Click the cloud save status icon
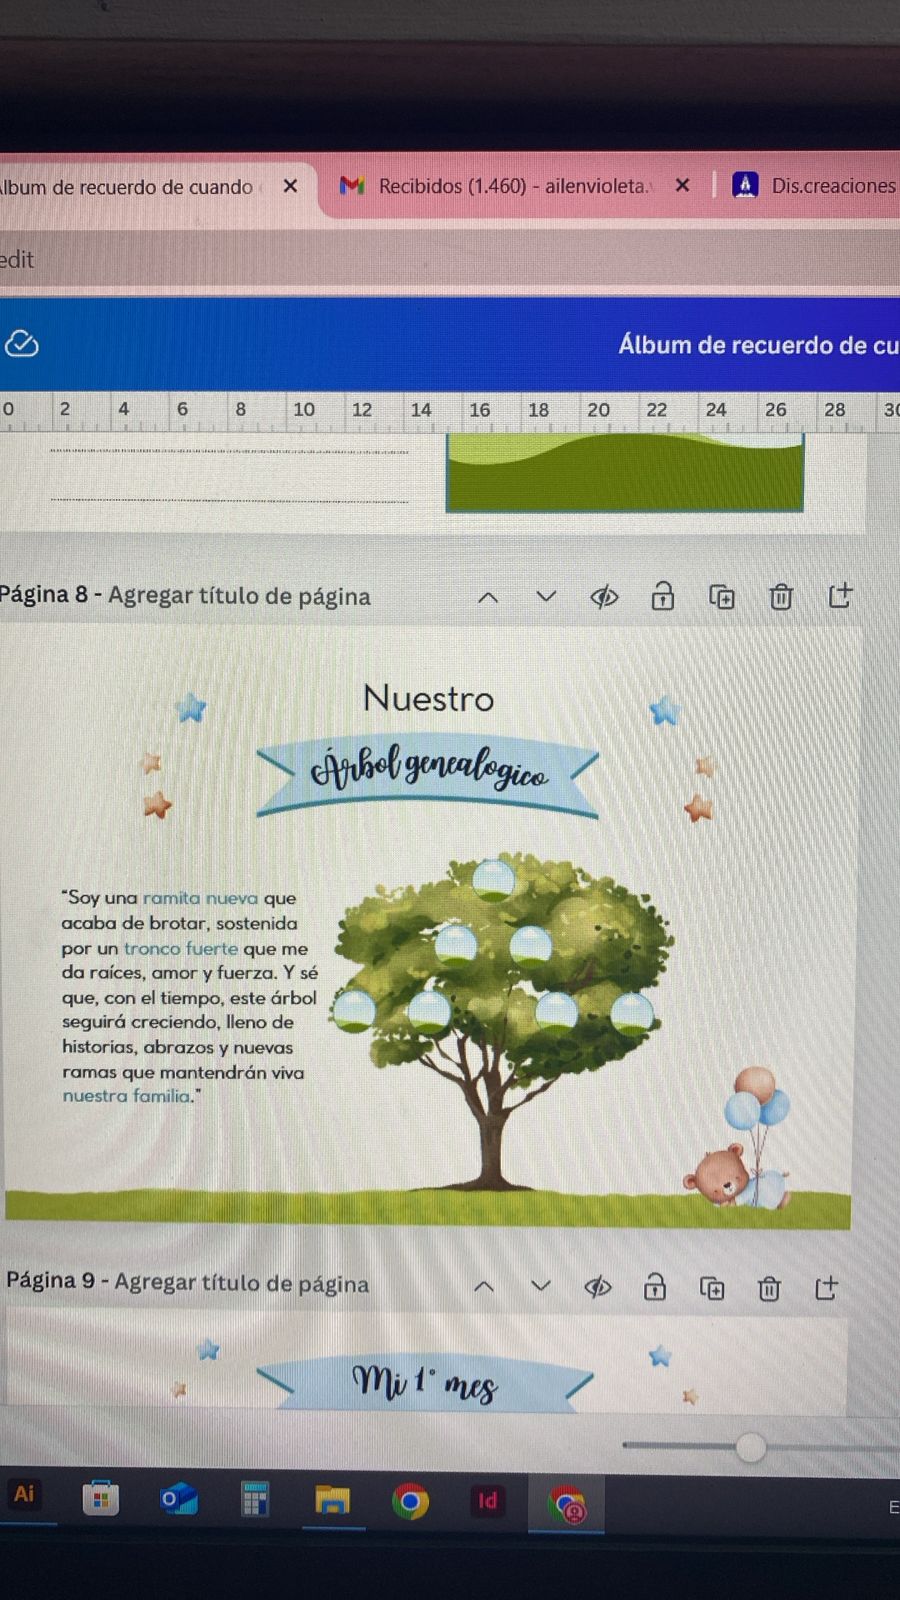The height and width of the screenshot is (1600, 900). click(22, 344)
